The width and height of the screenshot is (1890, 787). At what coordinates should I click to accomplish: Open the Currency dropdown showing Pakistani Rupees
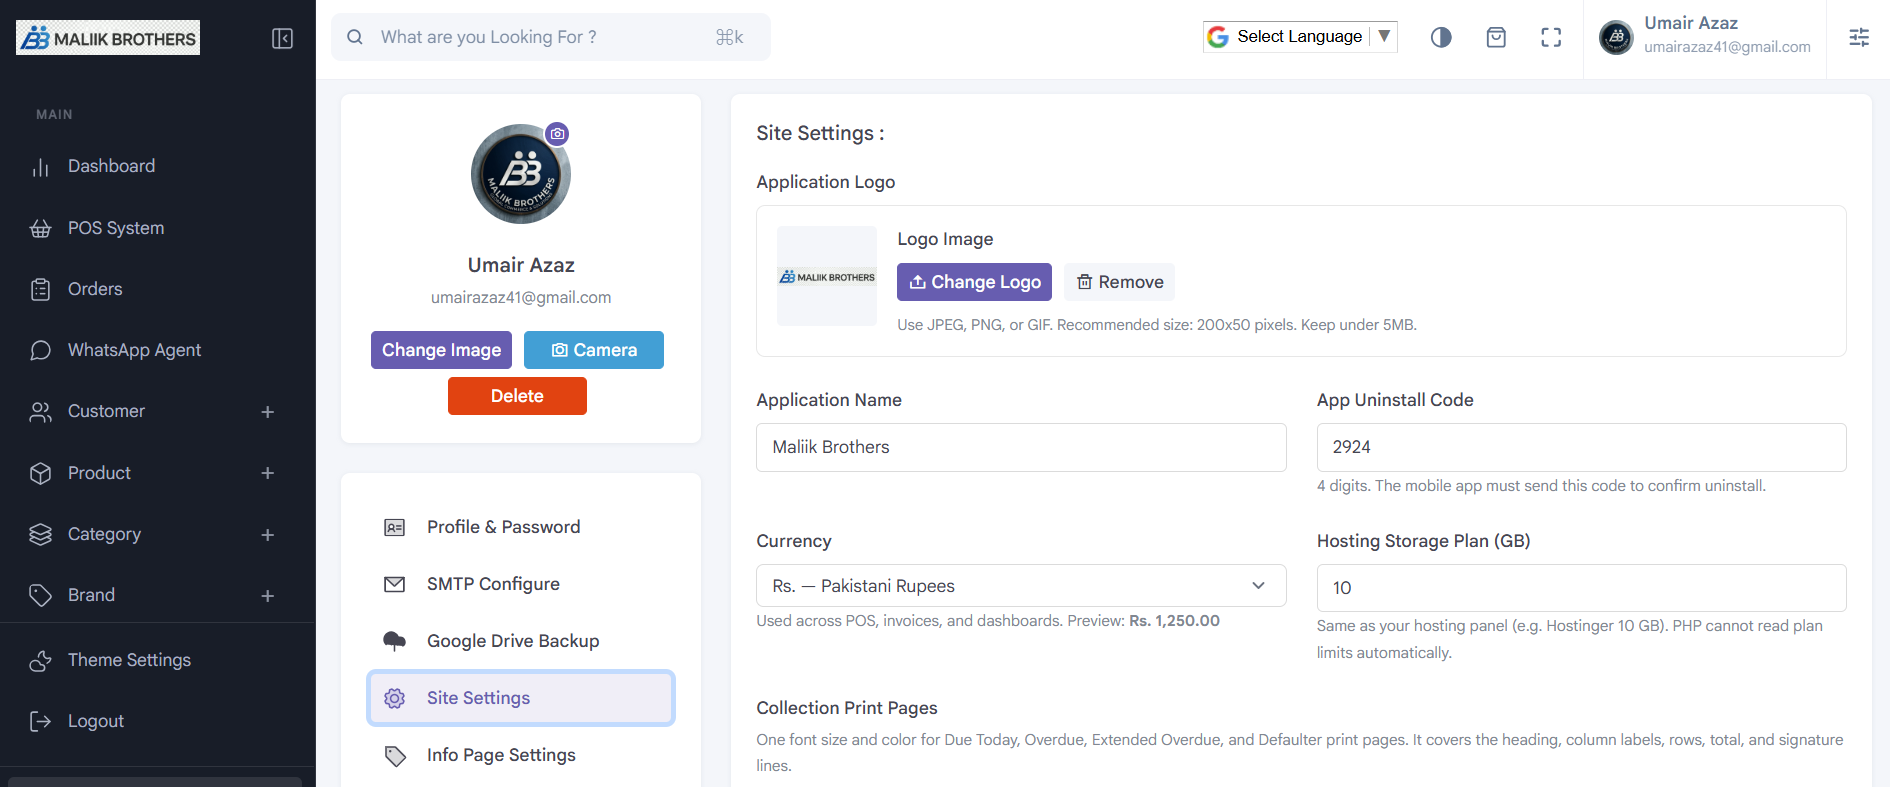point(1021,586)
